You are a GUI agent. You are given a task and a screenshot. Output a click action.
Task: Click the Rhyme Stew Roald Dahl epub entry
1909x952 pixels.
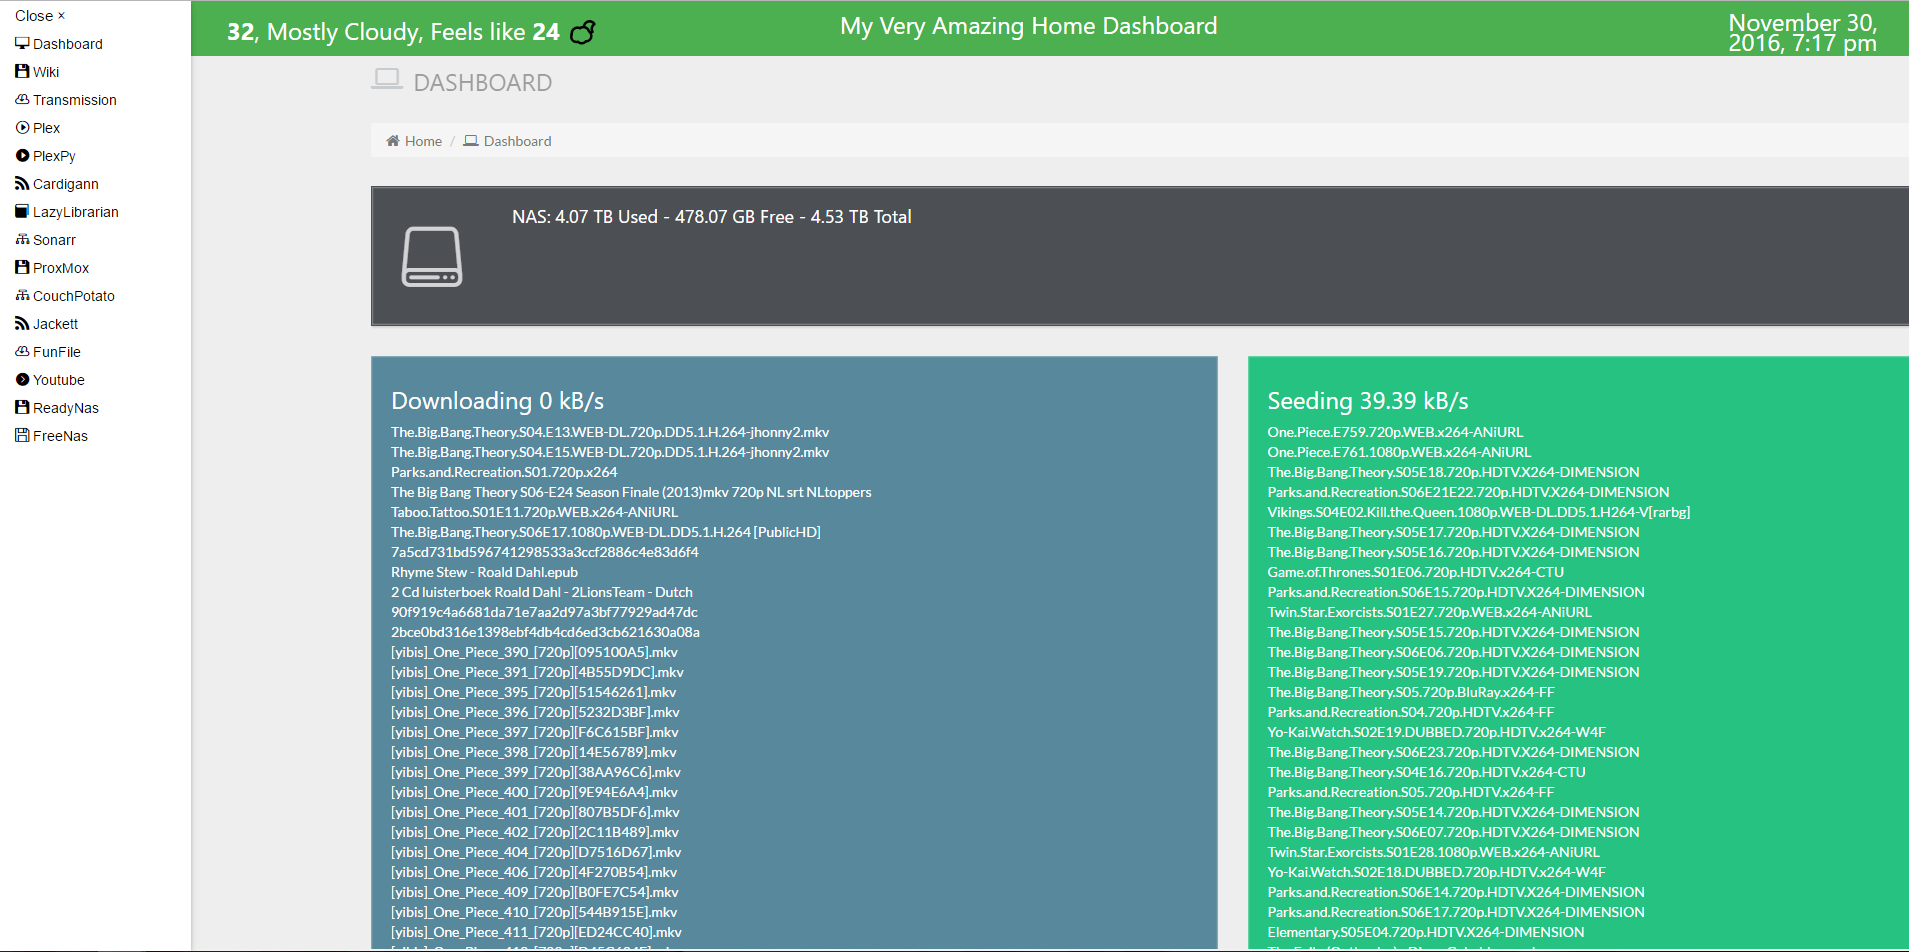[x=484, y=572]
